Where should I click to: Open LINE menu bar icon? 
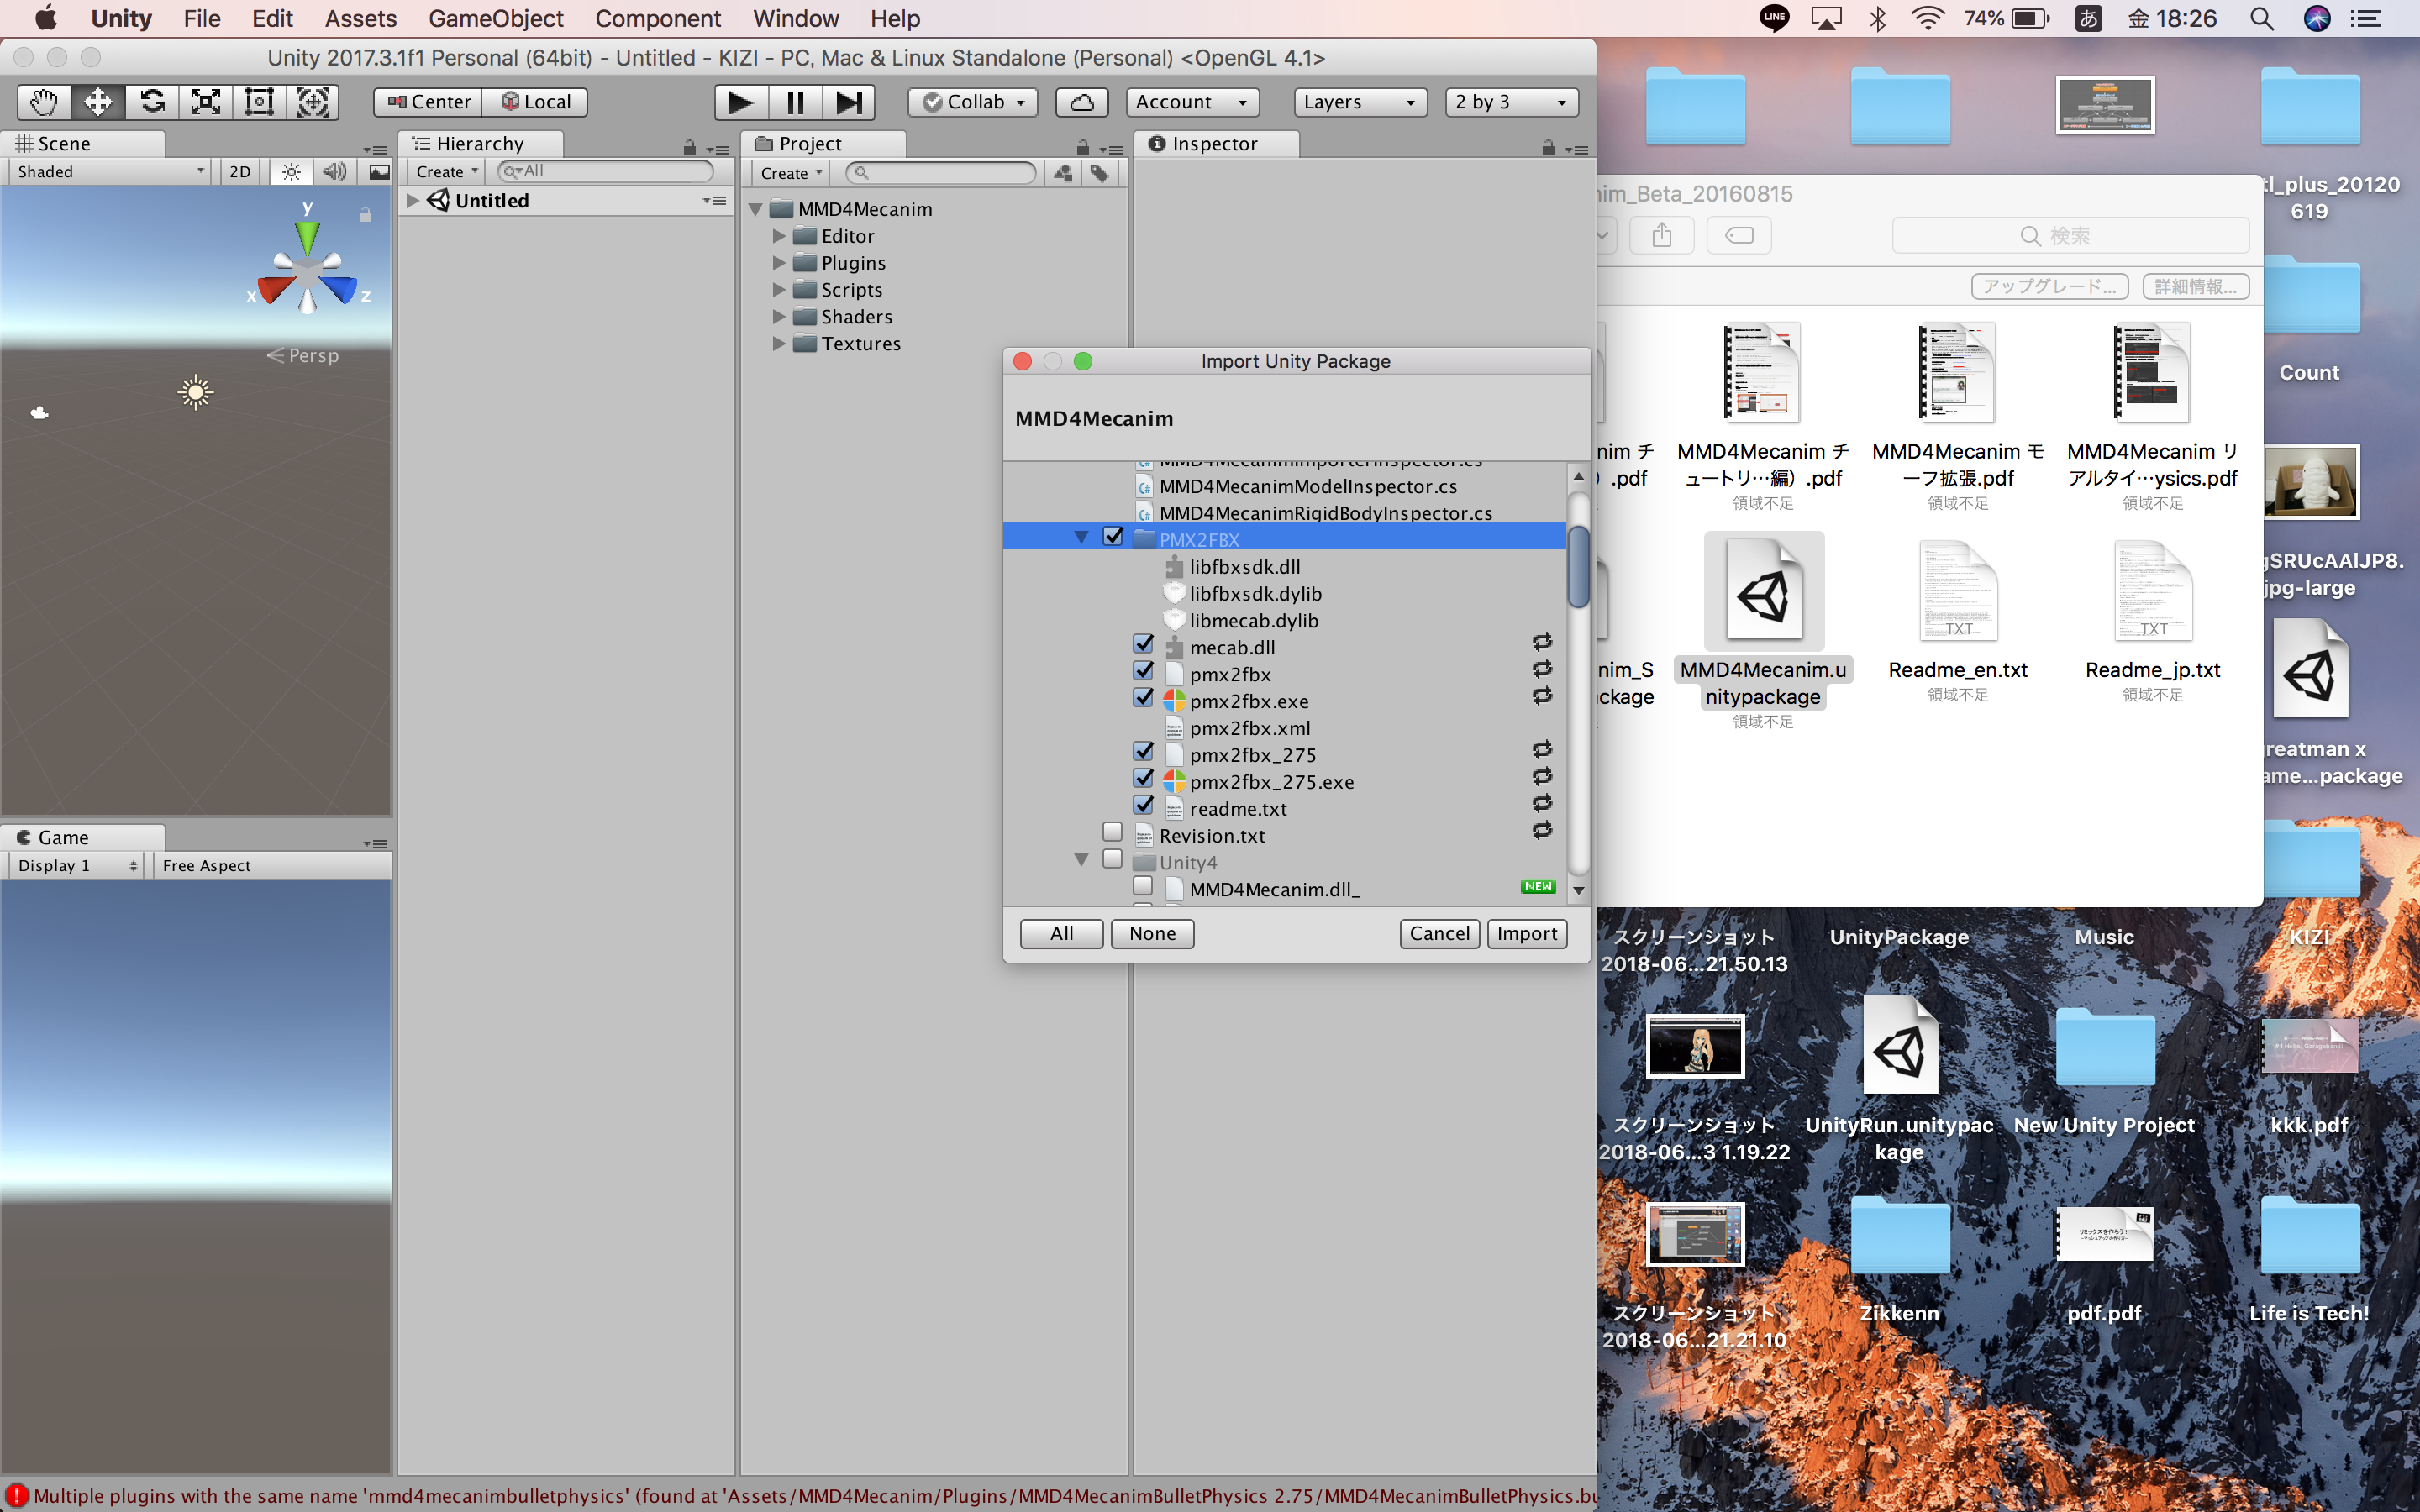click(1775, 19)
